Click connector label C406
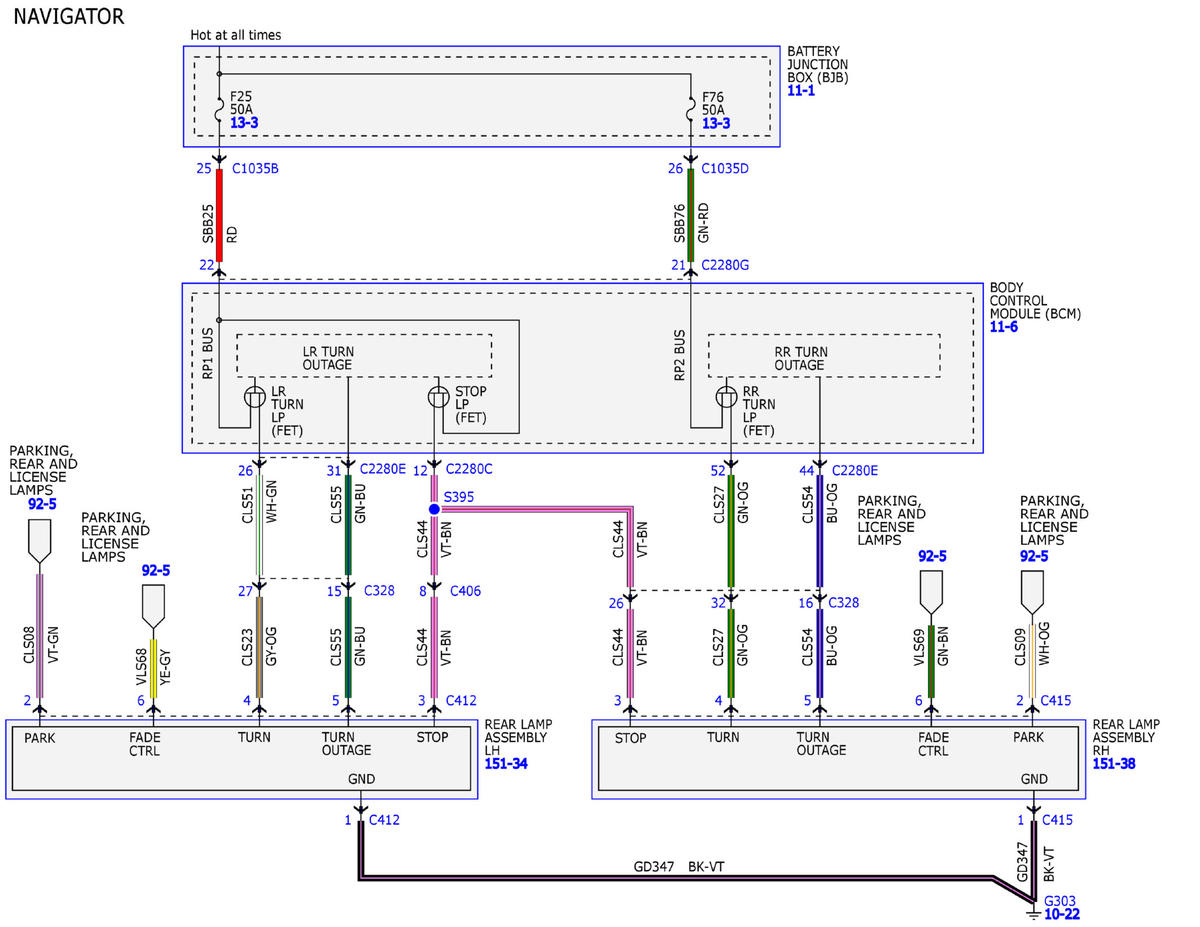 [x=465, y=591]
